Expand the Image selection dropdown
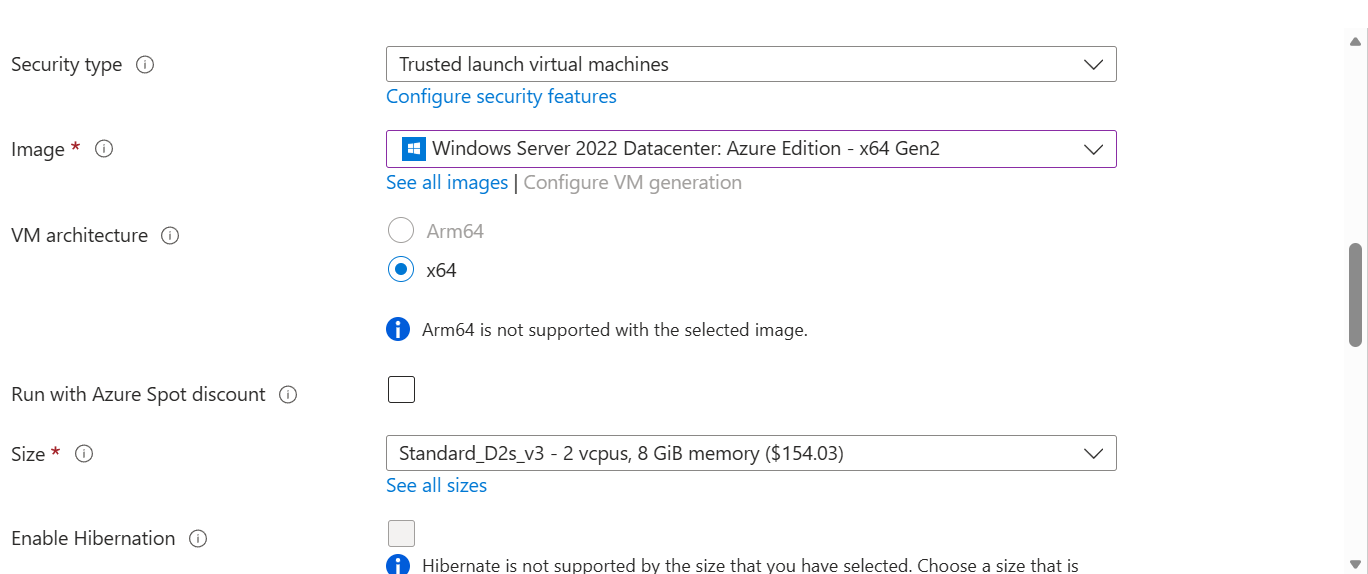The image size is (1368, 574). point(751,149)
